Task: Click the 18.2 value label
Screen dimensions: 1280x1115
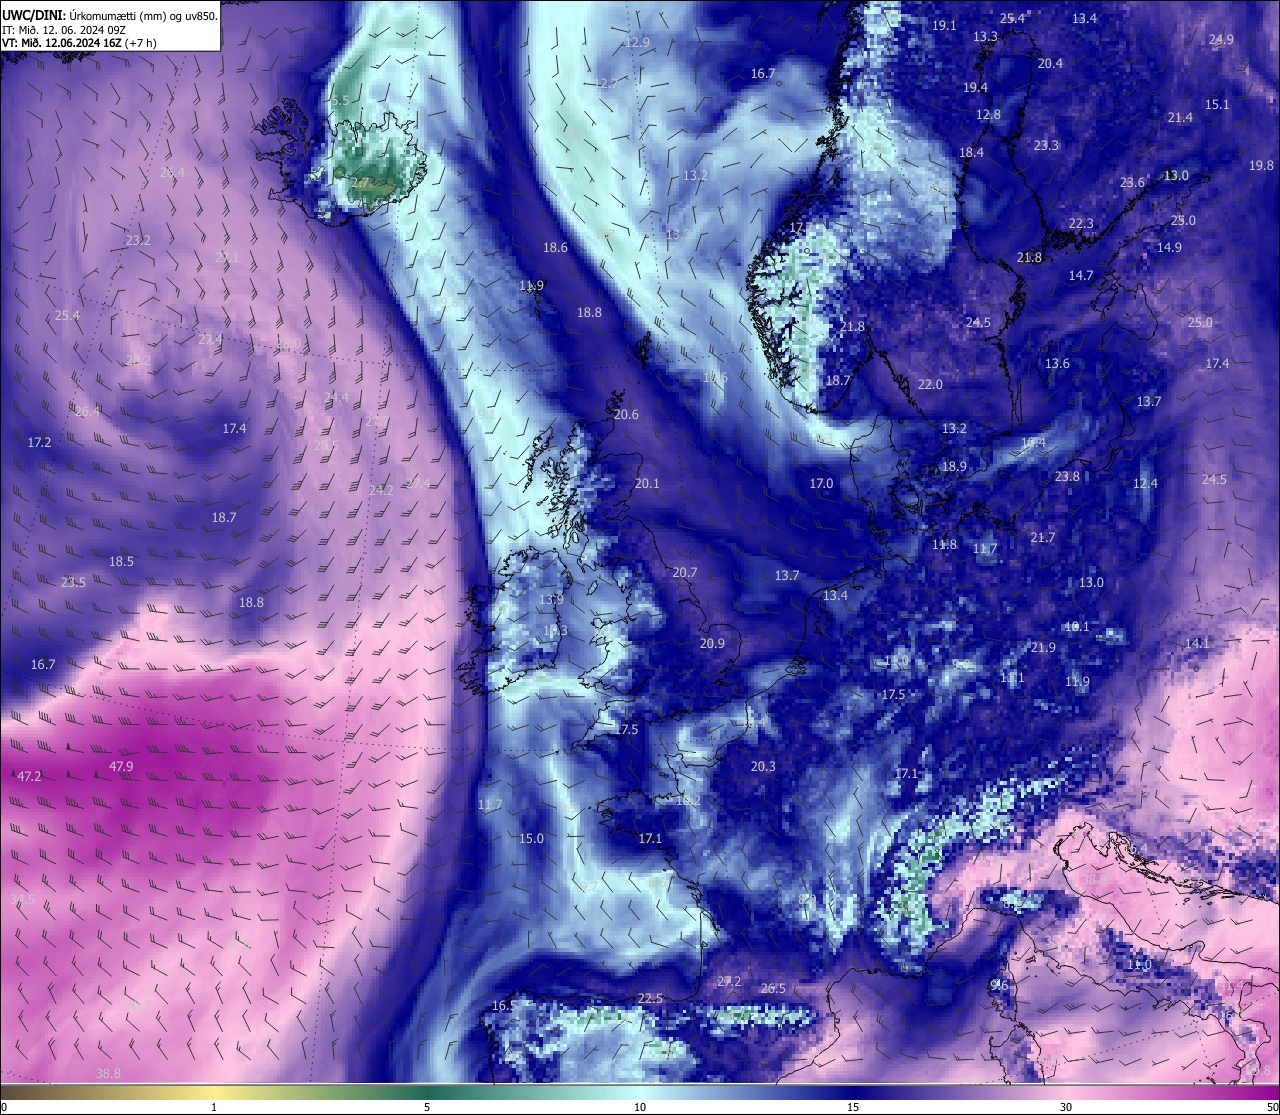Action: tap(688, 801)
